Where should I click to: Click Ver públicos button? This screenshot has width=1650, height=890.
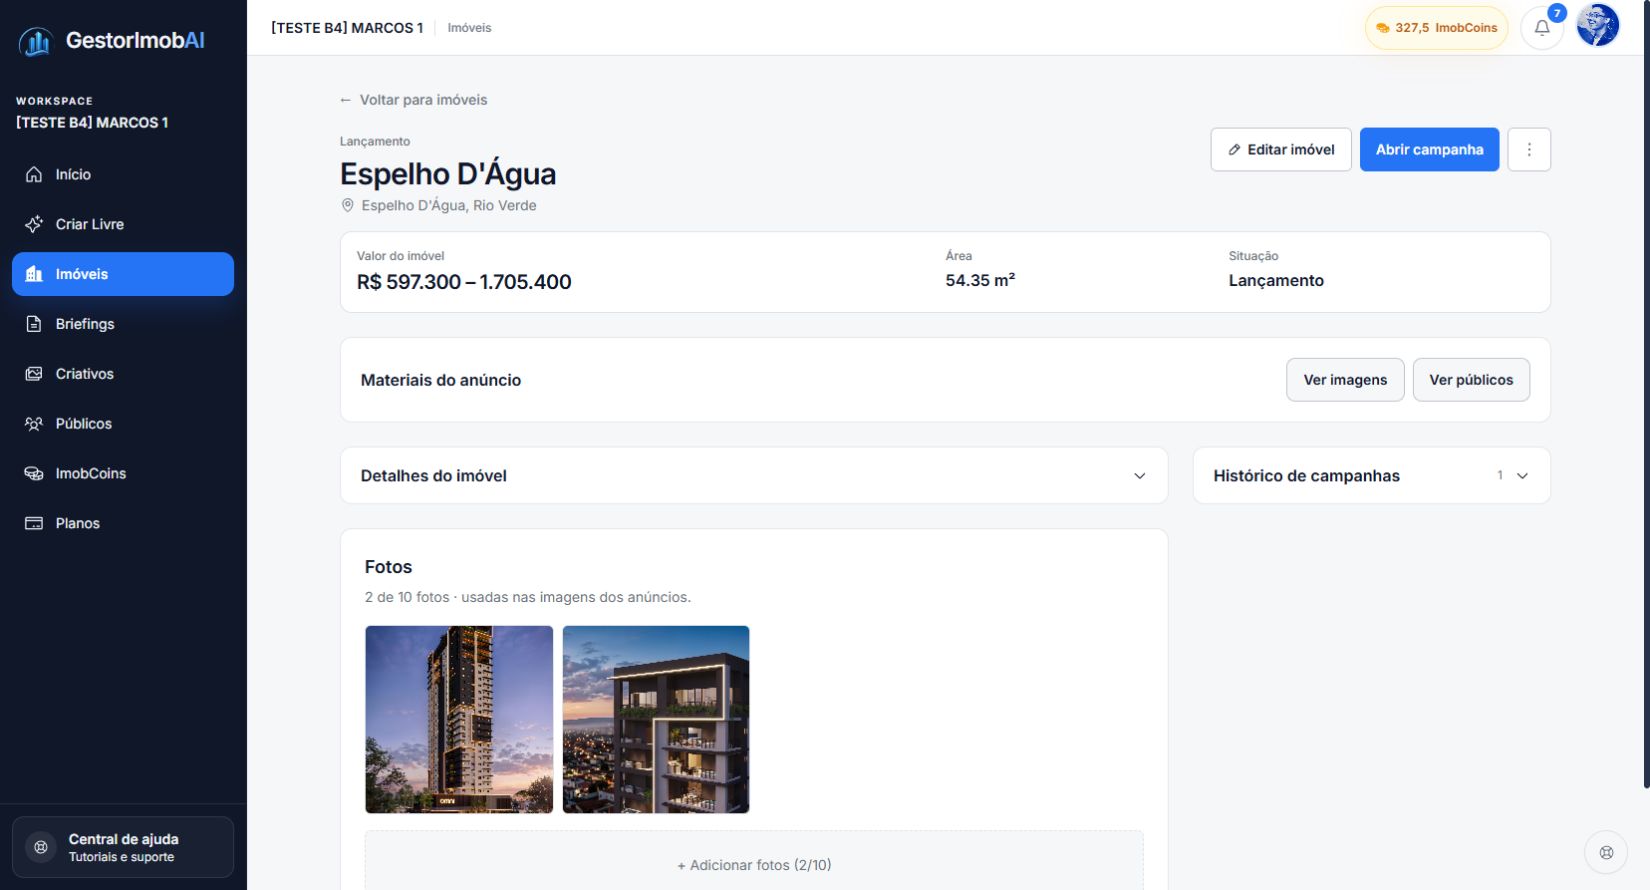[1471, 380]
